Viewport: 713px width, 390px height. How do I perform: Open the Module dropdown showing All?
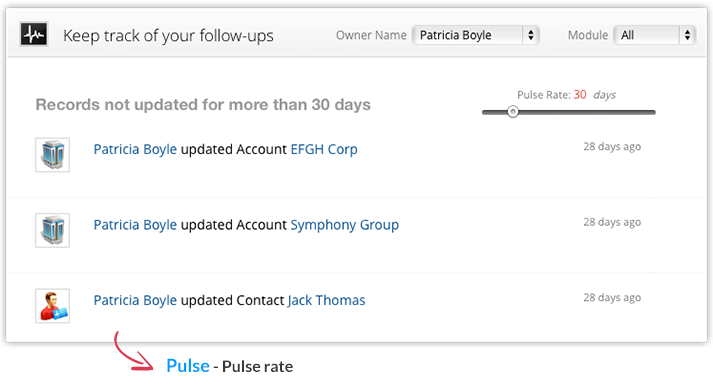[654, 35]
